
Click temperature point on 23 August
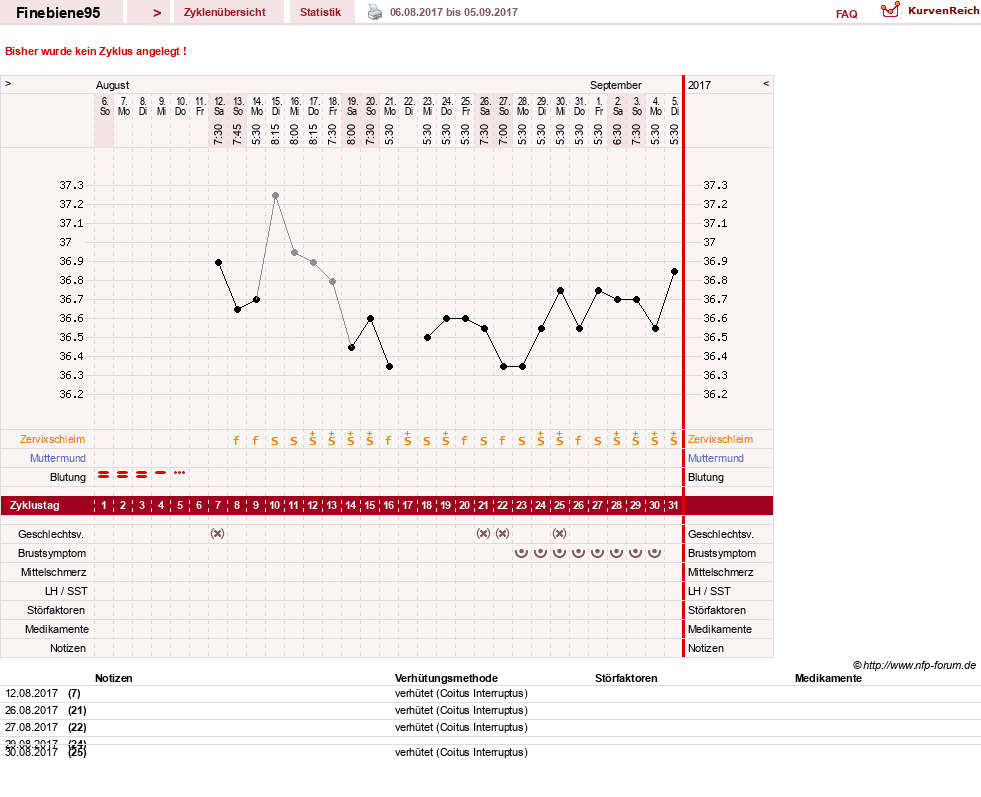pos(427,337)
